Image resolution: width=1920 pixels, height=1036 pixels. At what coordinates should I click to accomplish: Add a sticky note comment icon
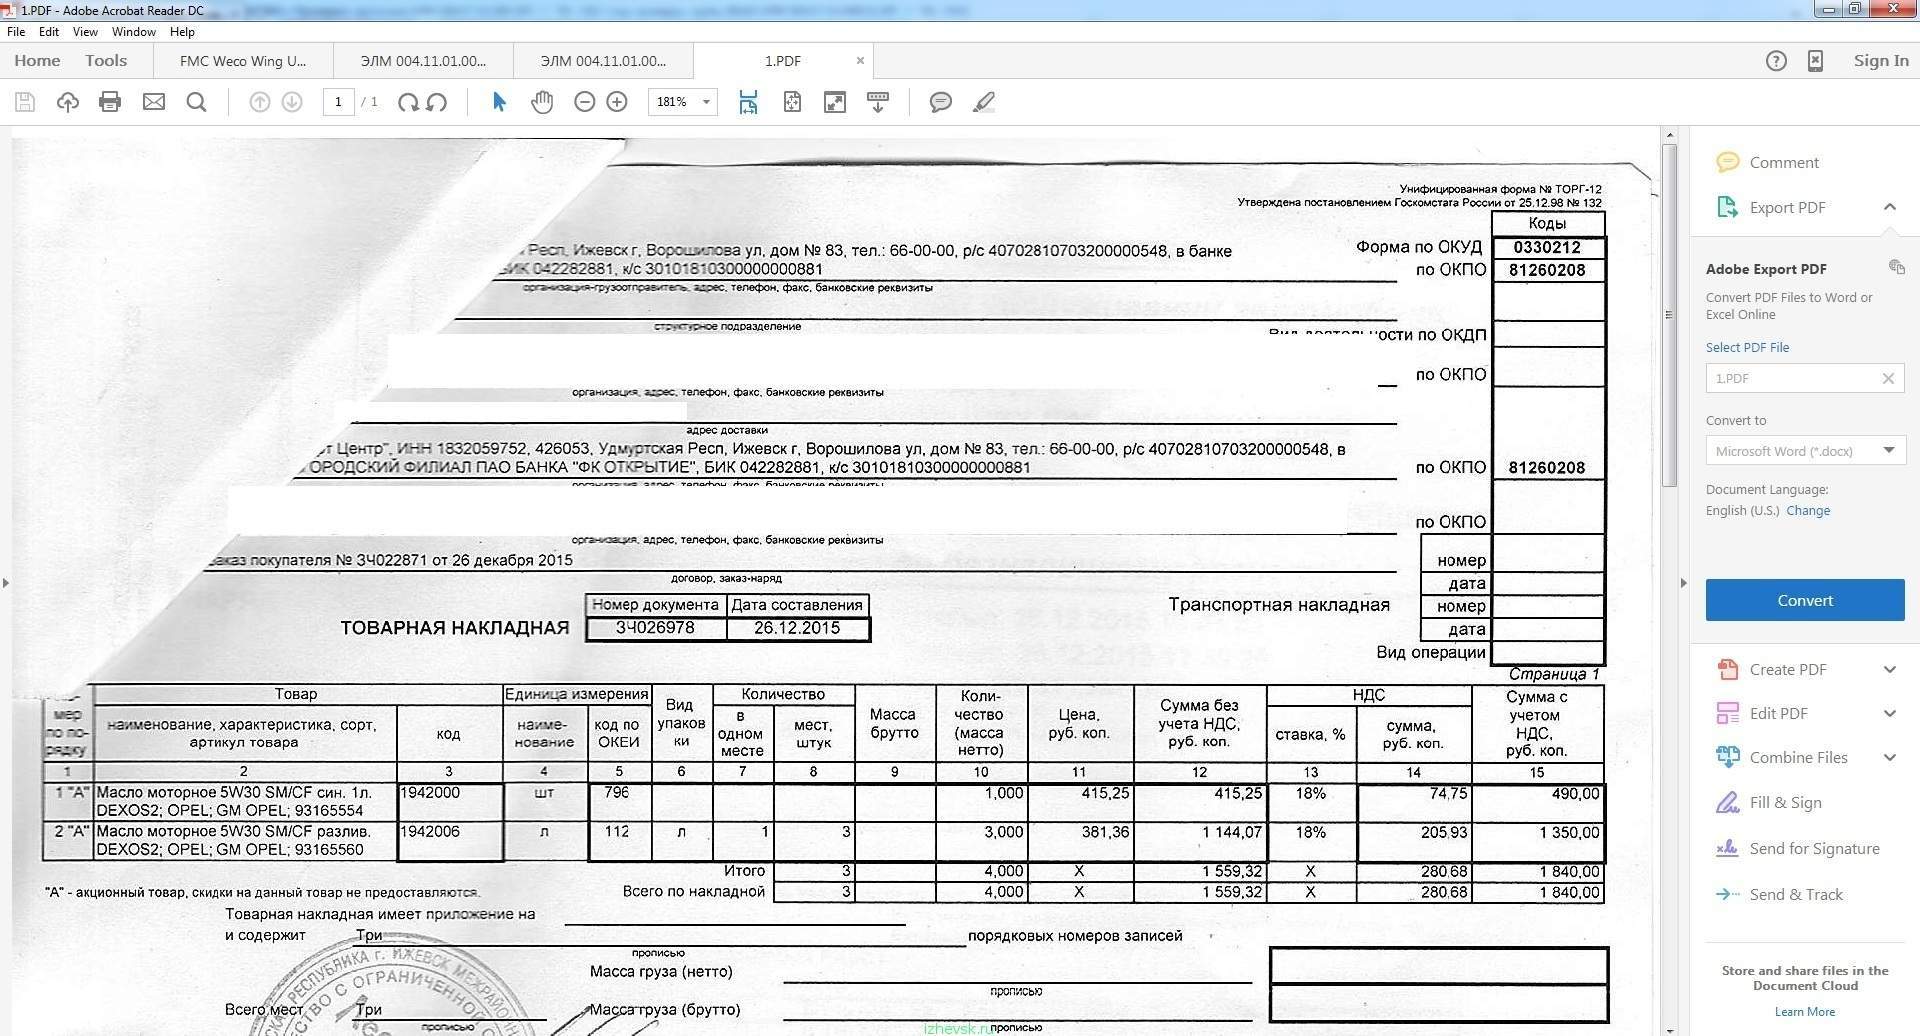click(941, 102)
